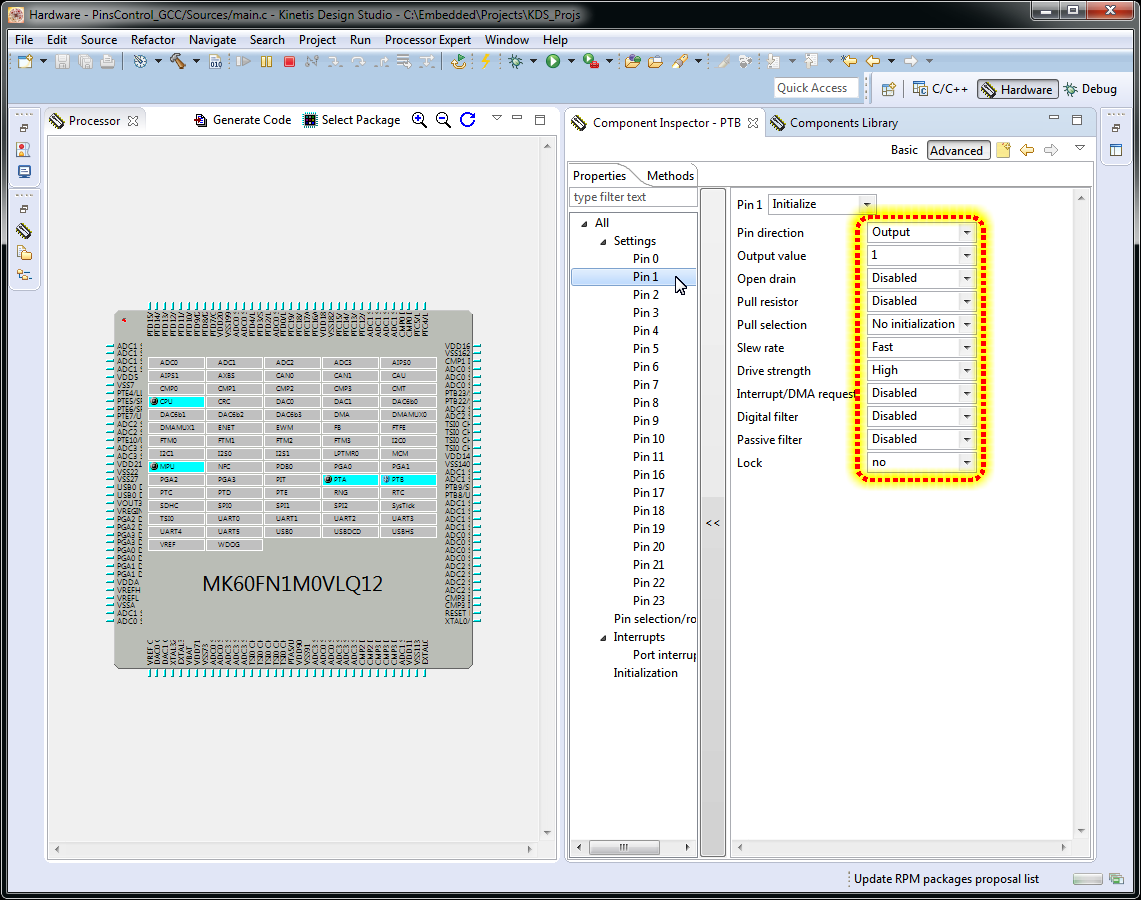Switch to the Components Library tab

842,123
